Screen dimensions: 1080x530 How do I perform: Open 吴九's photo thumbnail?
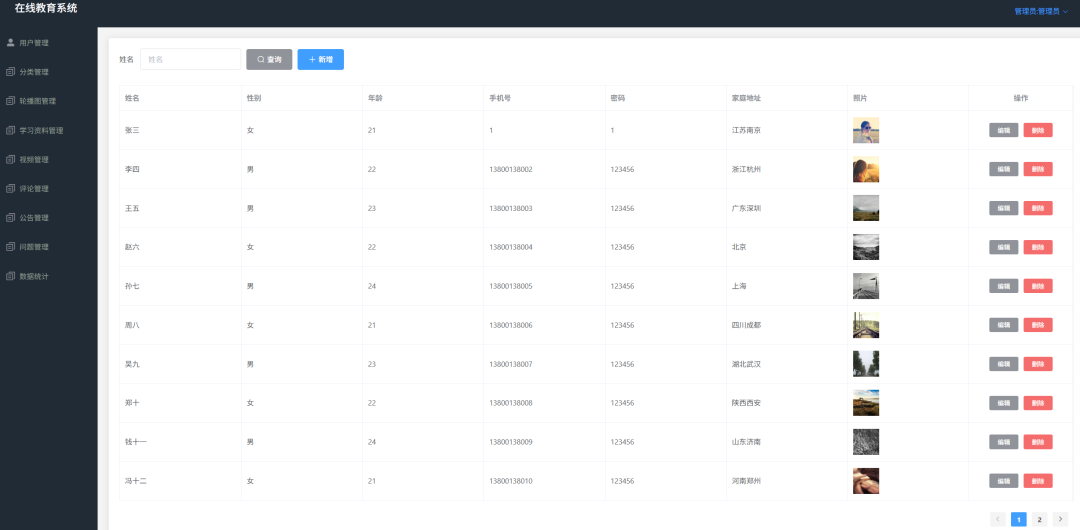click(x=866, y=364)
